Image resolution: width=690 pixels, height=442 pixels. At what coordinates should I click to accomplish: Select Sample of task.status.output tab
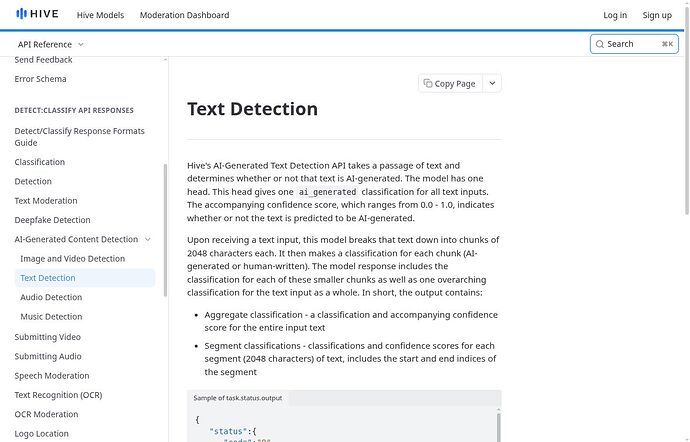[x=238, y=398]
